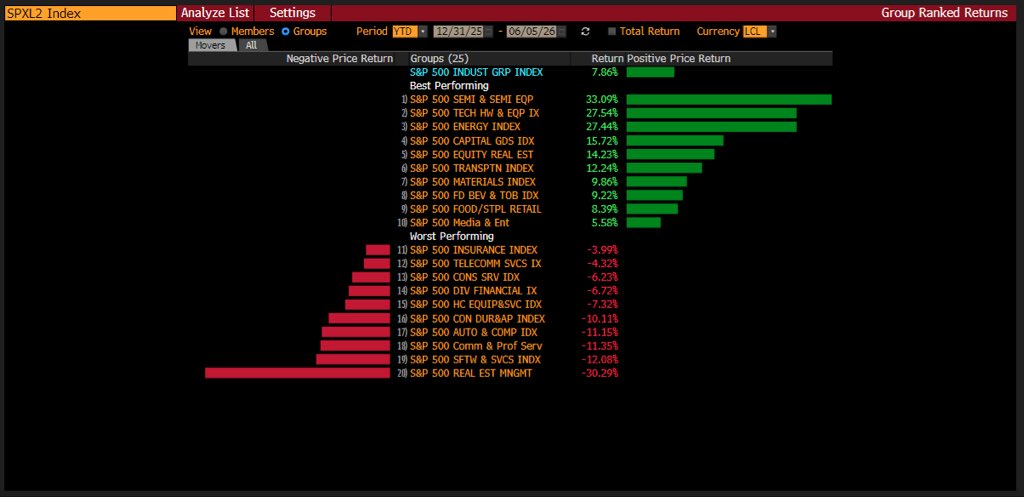Viewport: 1024px width, 497px height.
Task: Select S&P 500 TELECOMM SVCS IX row
Action: coord(475,264)
